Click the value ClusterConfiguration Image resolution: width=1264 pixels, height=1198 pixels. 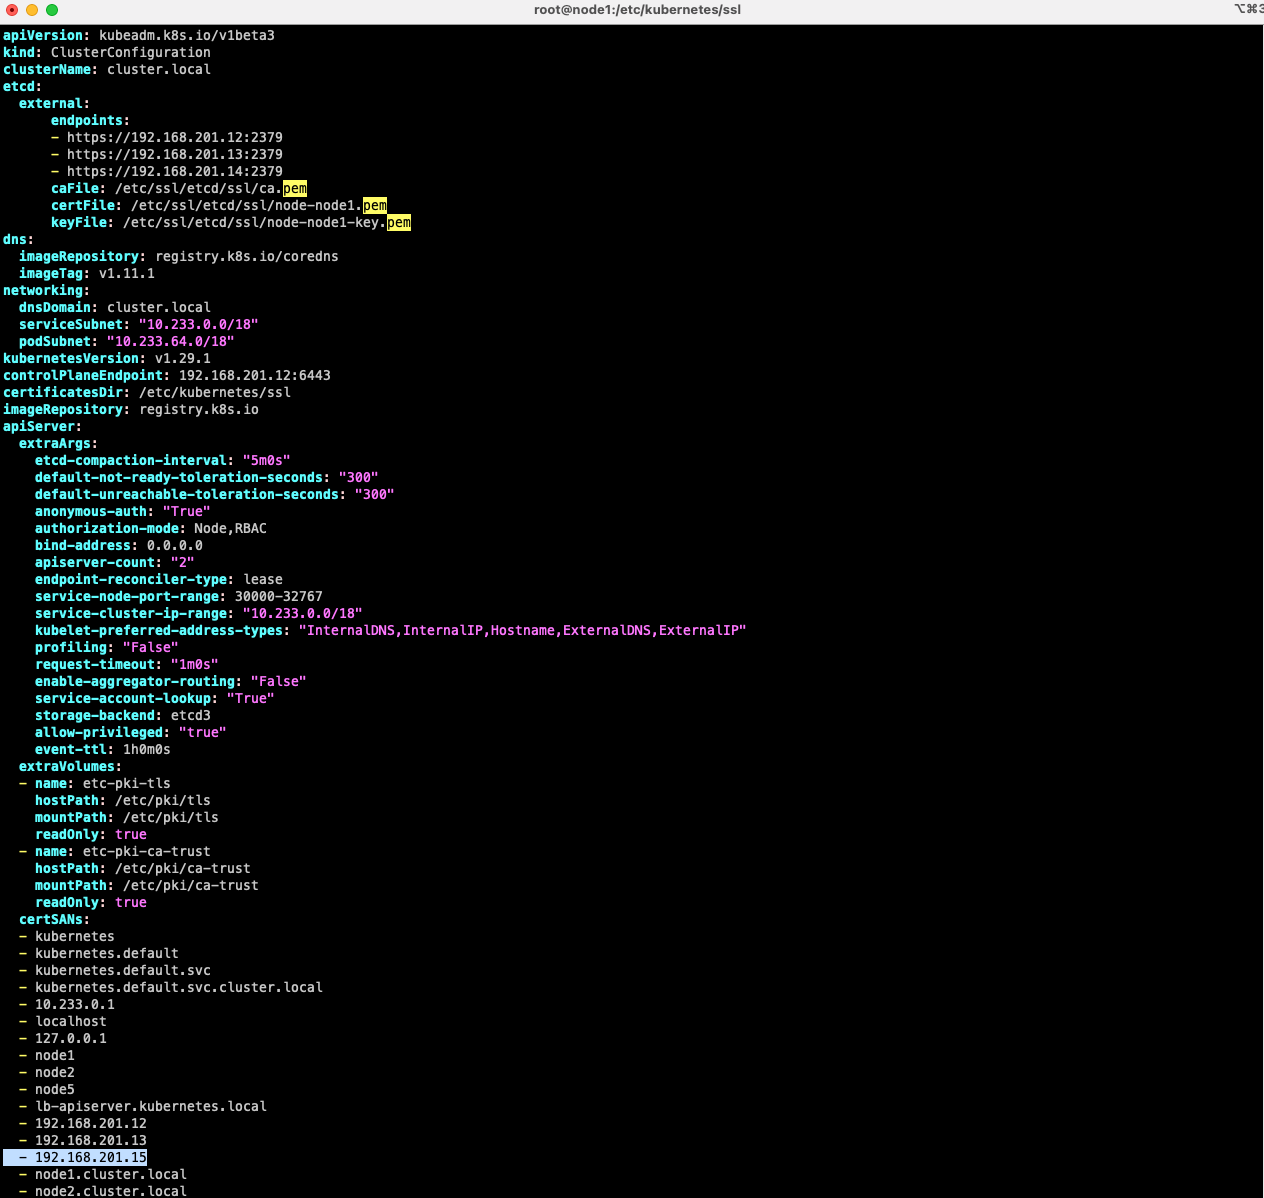[131, 52]
